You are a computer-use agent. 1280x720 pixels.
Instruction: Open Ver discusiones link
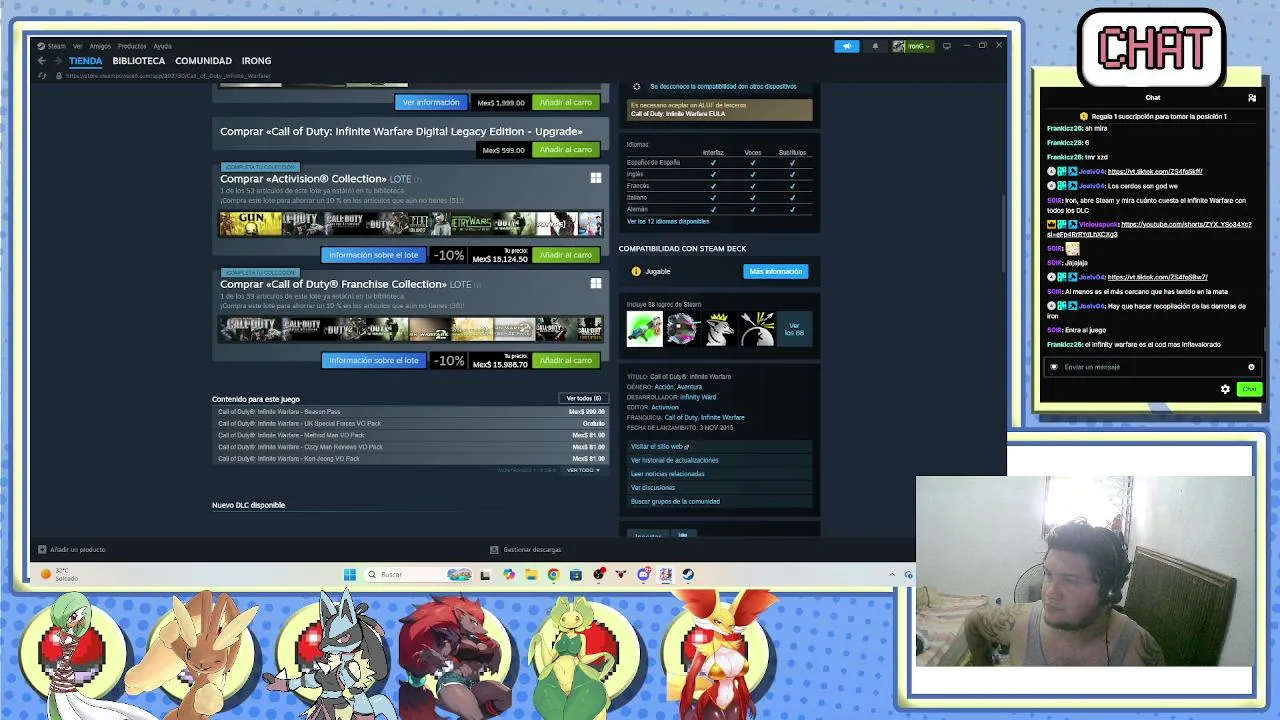pos(653,488)
